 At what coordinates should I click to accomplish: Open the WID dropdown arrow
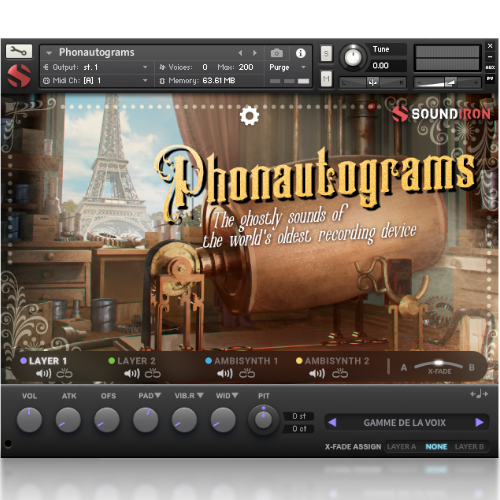pyautogui.click(x=235, y=395)
